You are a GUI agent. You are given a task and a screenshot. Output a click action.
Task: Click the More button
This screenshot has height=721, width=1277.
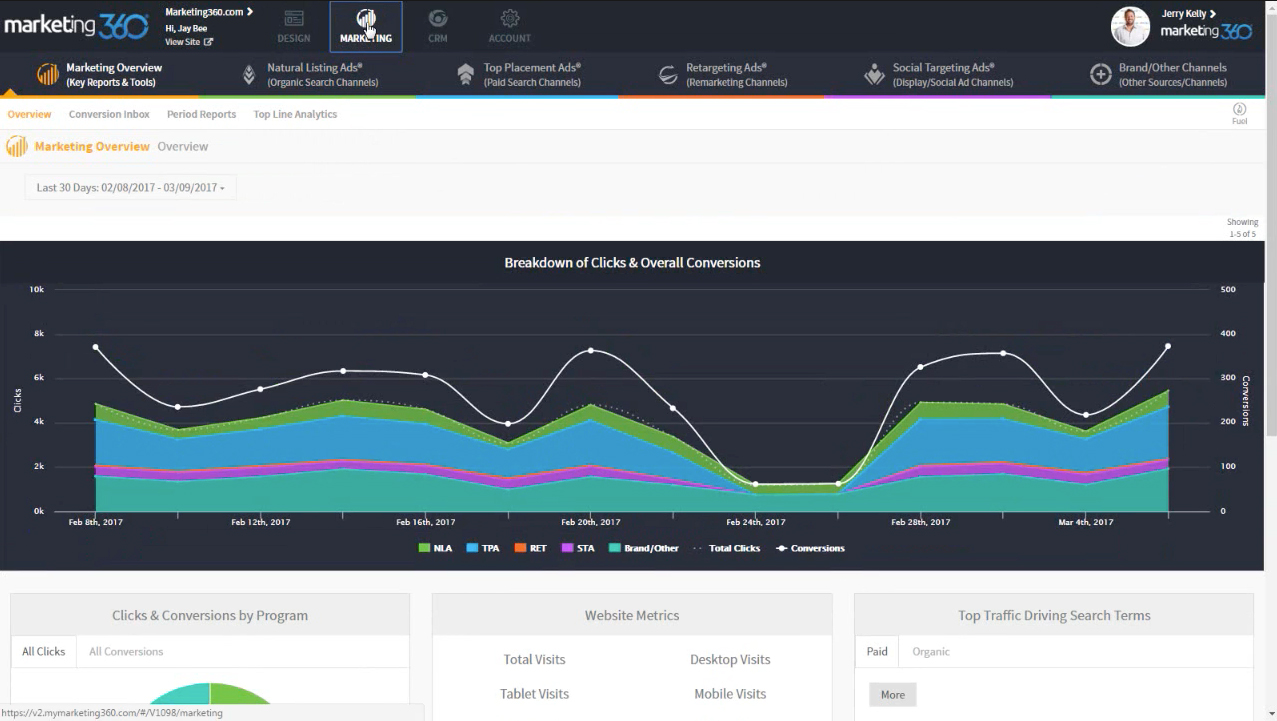coord(893,694)
